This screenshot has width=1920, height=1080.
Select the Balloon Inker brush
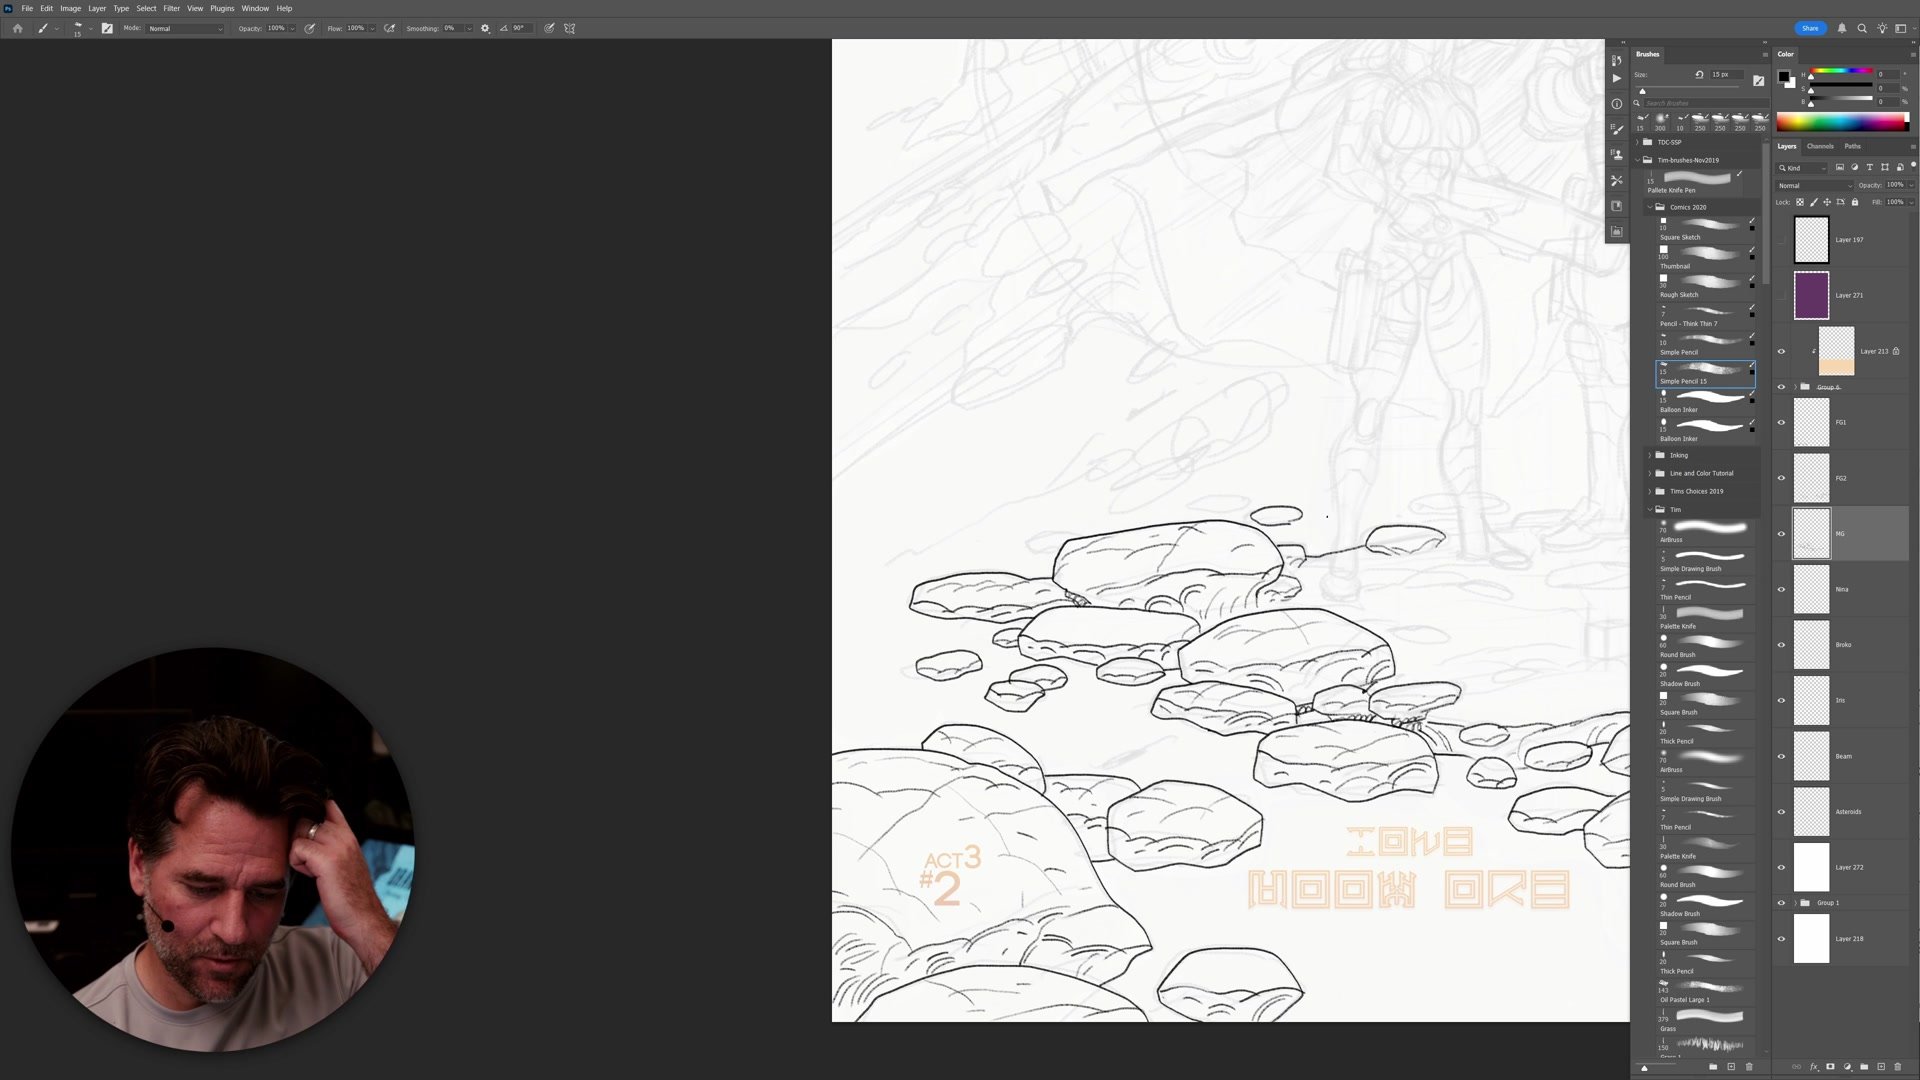click(1705, 400)
